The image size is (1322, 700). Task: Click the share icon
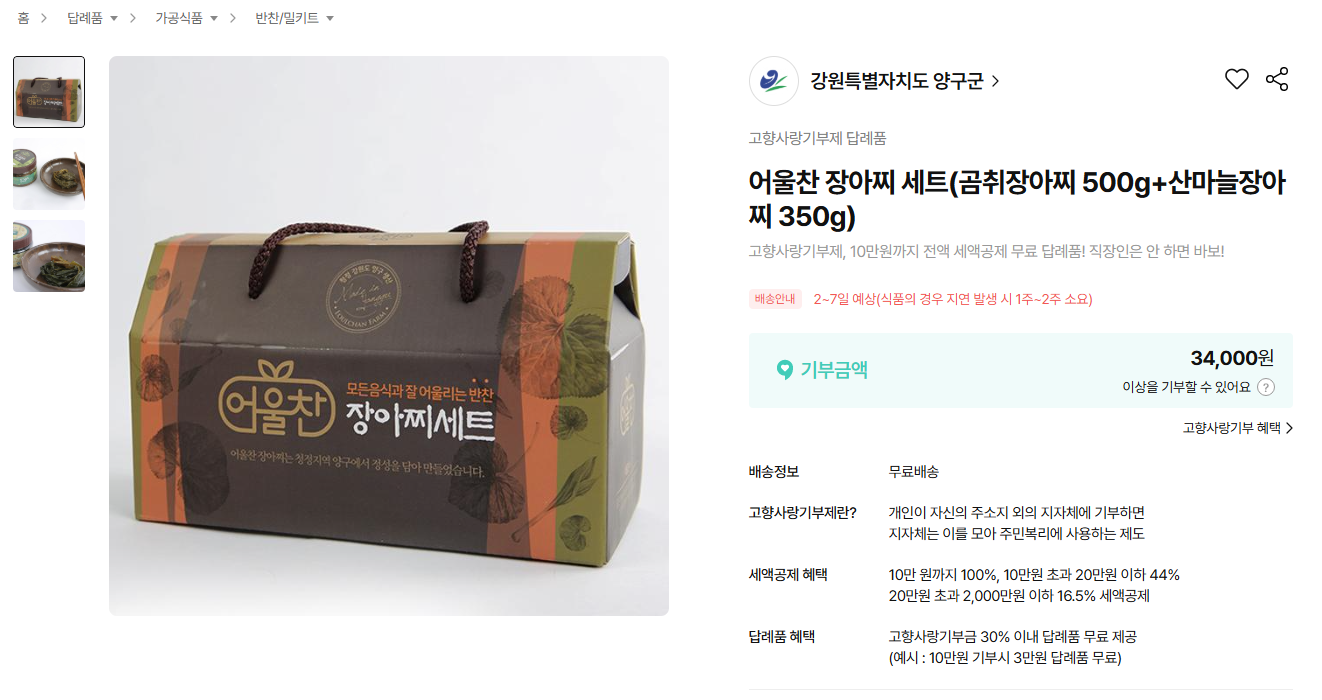(1277, 80)
